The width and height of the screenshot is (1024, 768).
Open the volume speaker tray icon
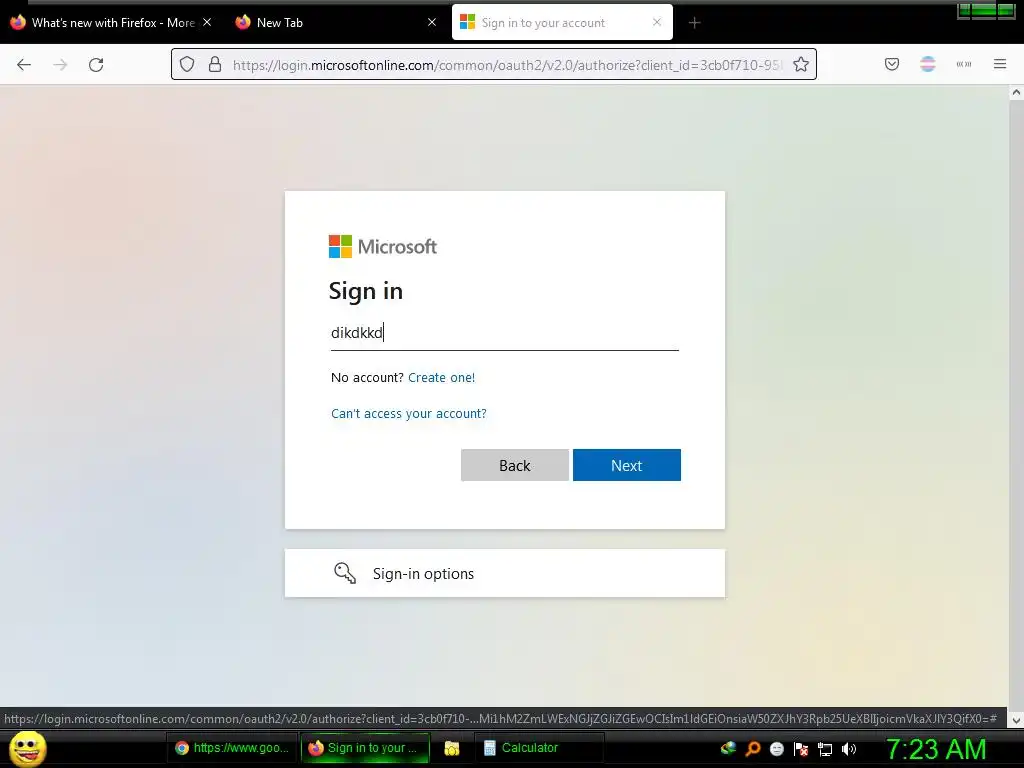click(x=849, y=749)
